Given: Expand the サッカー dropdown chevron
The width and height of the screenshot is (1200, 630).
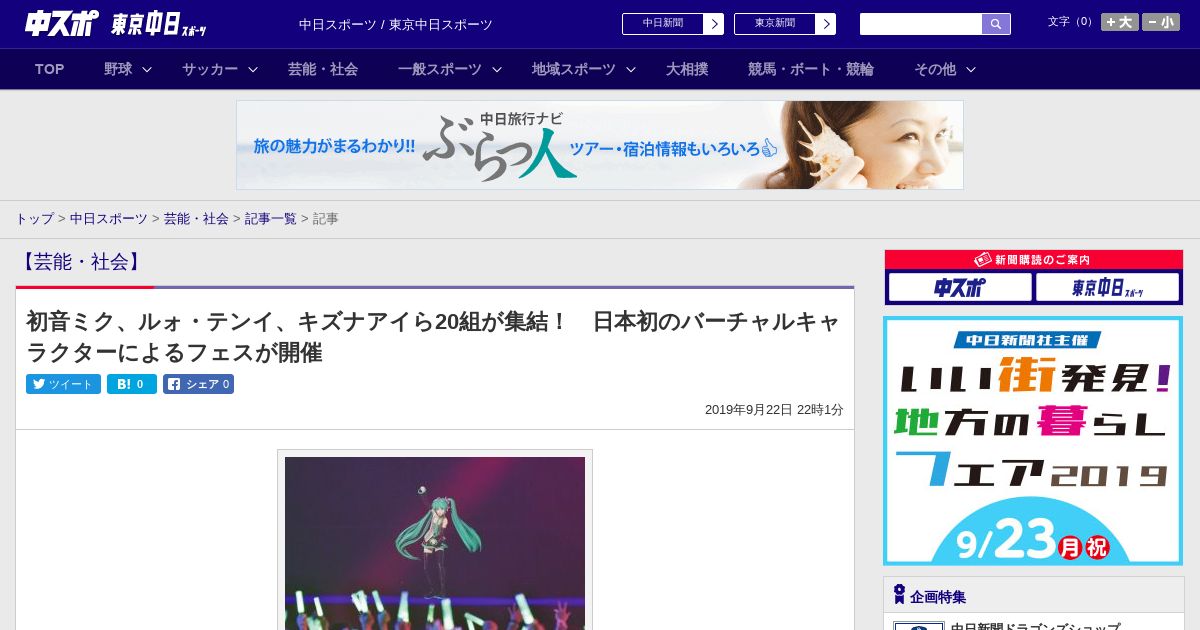Looking at the screenshot, I should click(253, 69).
